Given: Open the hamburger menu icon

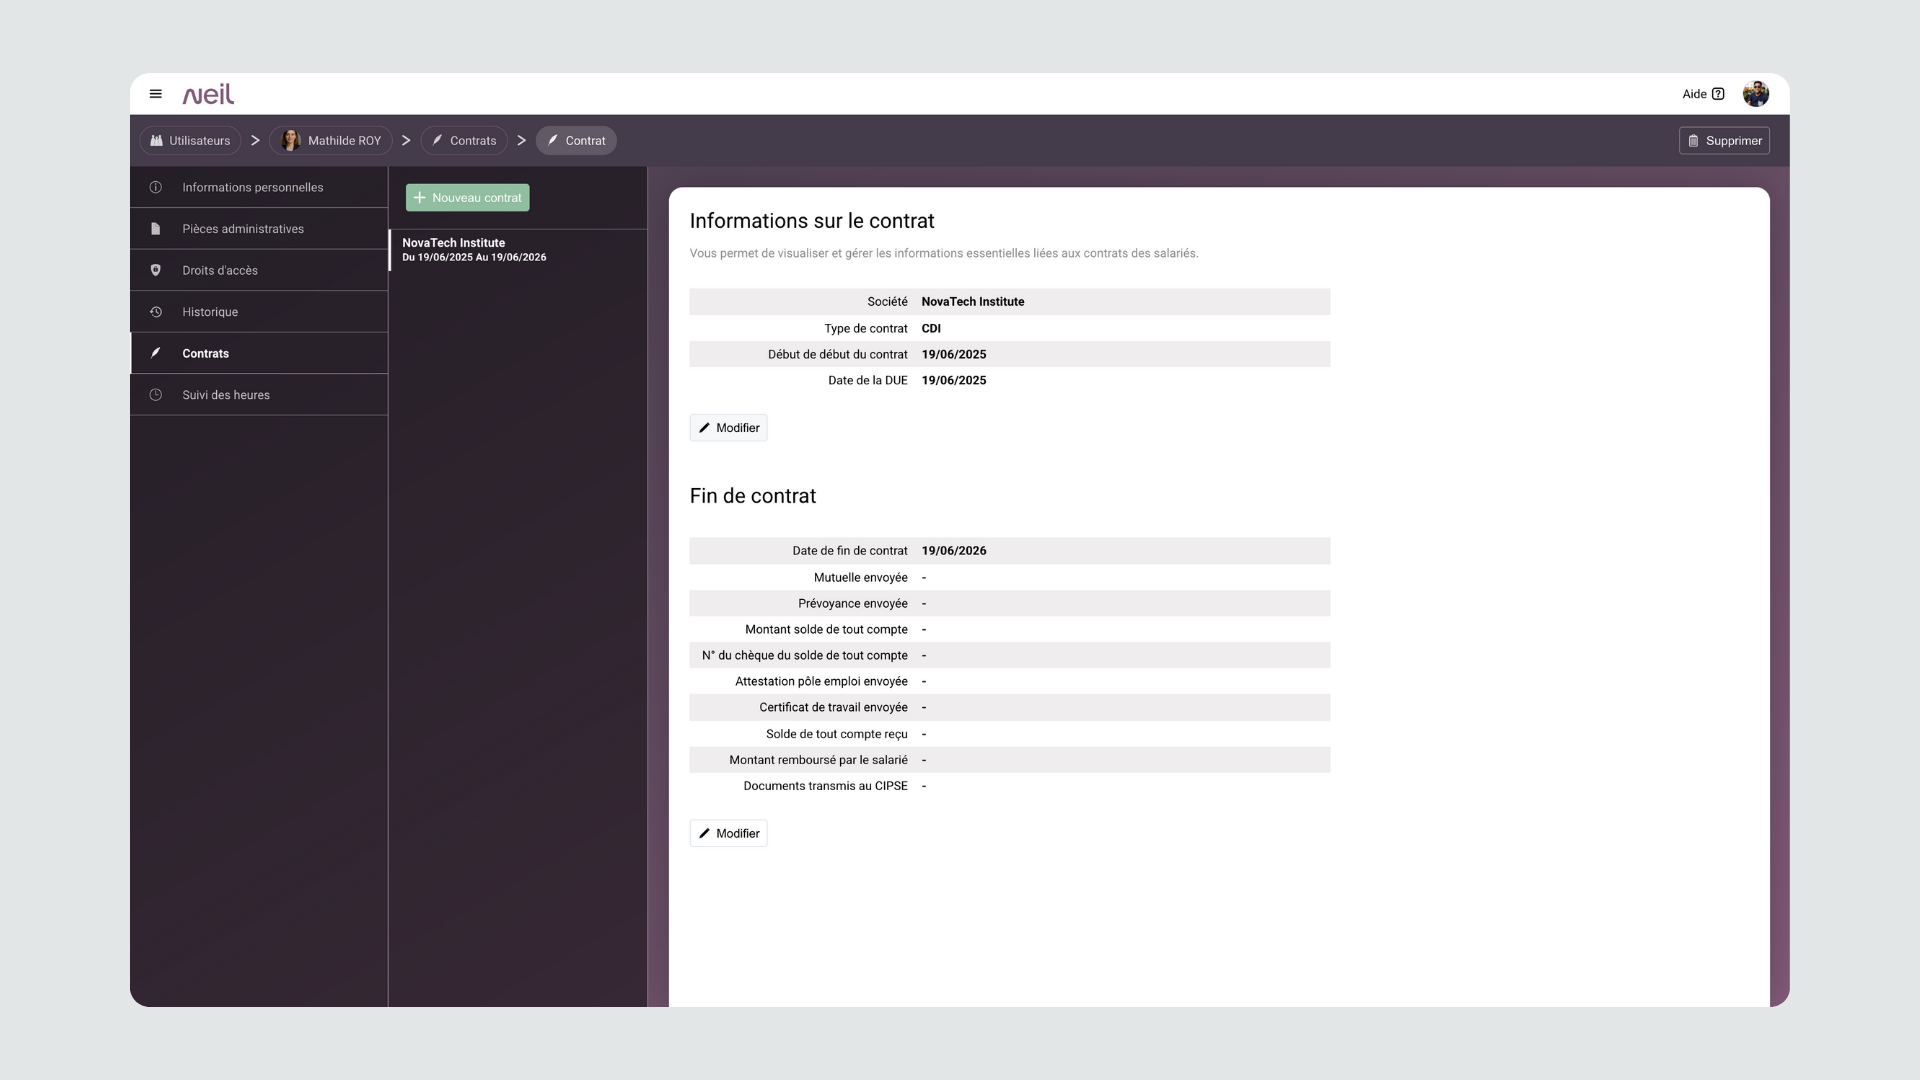Looking at the screenshot, I should pos(156,94).
